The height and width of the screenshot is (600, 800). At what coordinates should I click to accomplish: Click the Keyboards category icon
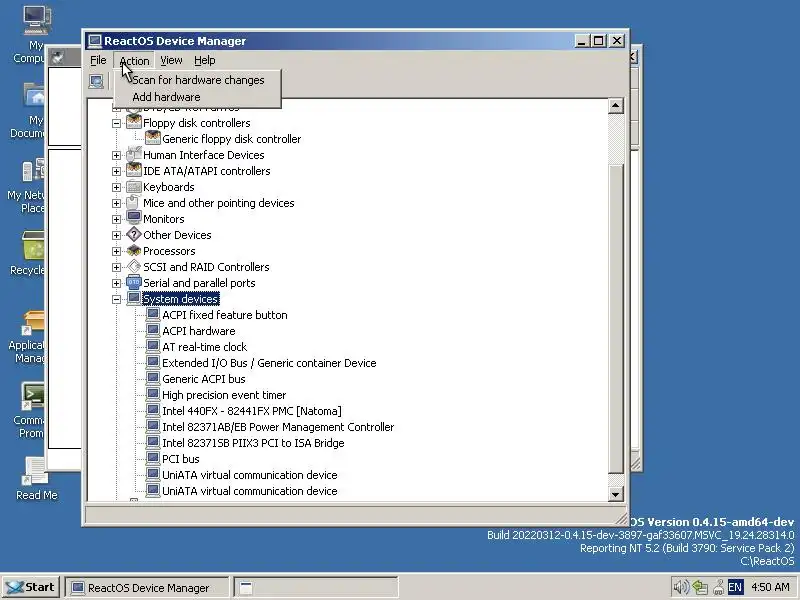coord(134,186)
